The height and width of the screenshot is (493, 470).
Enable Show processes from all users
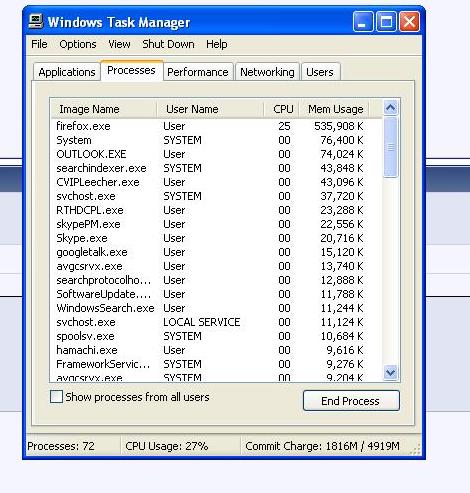coord(56,397)
